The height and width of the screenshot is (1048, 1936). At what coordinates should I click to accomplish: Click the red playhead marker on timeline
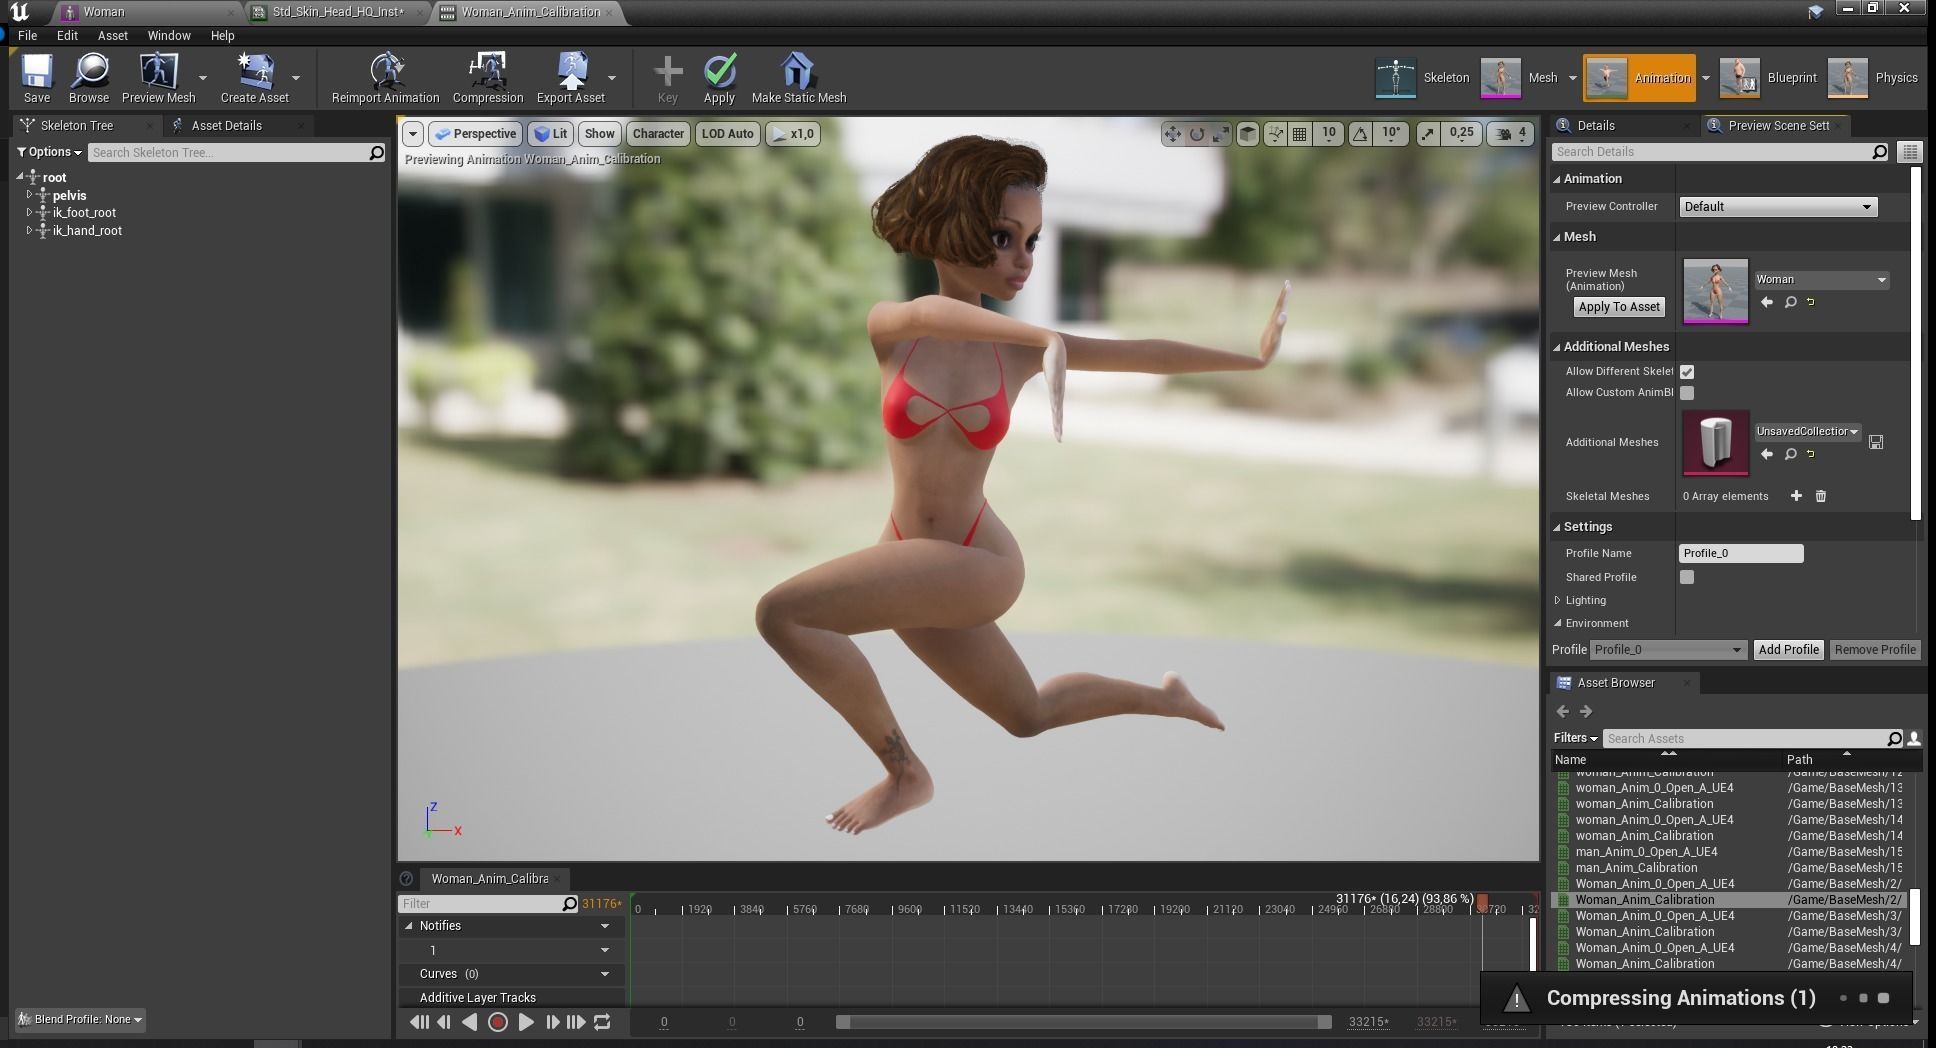coord(1482,903)
